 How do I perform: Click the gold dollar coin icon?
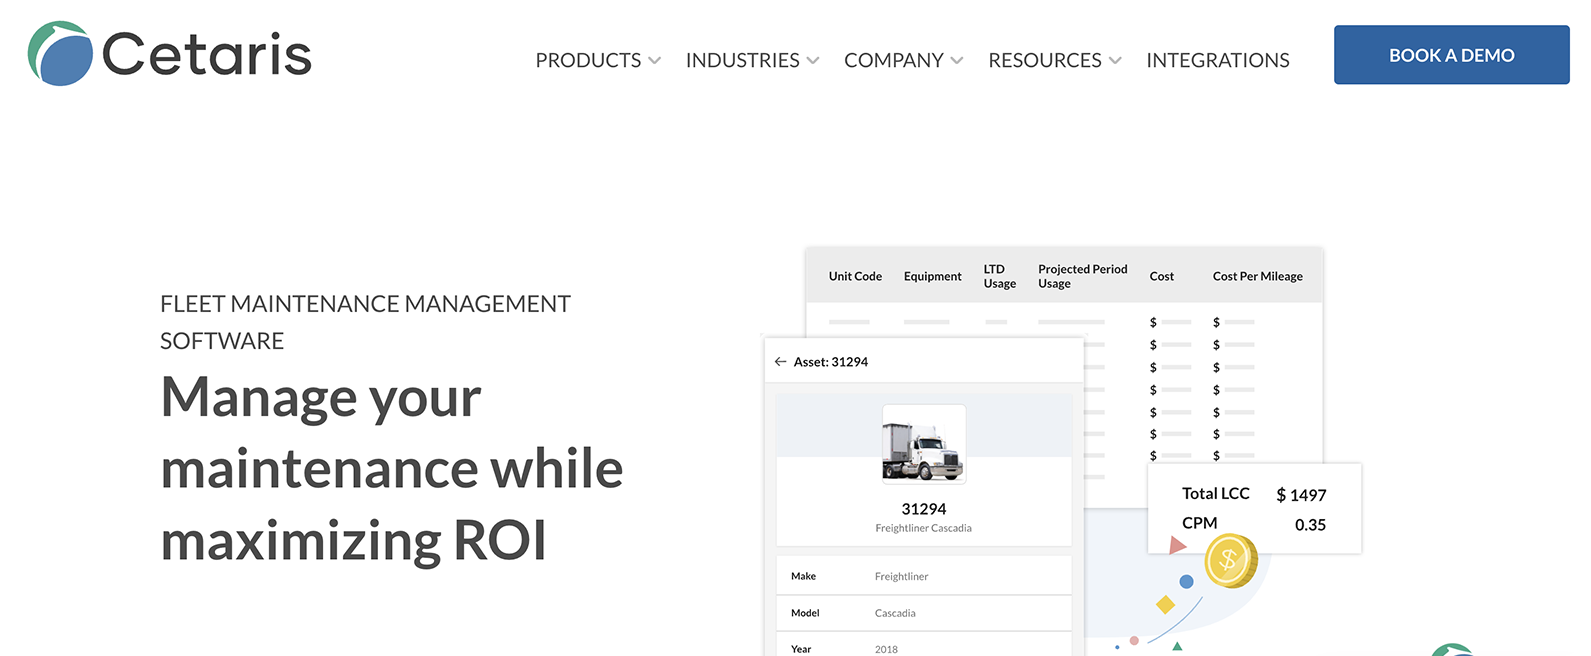(x=1230, y=561)
